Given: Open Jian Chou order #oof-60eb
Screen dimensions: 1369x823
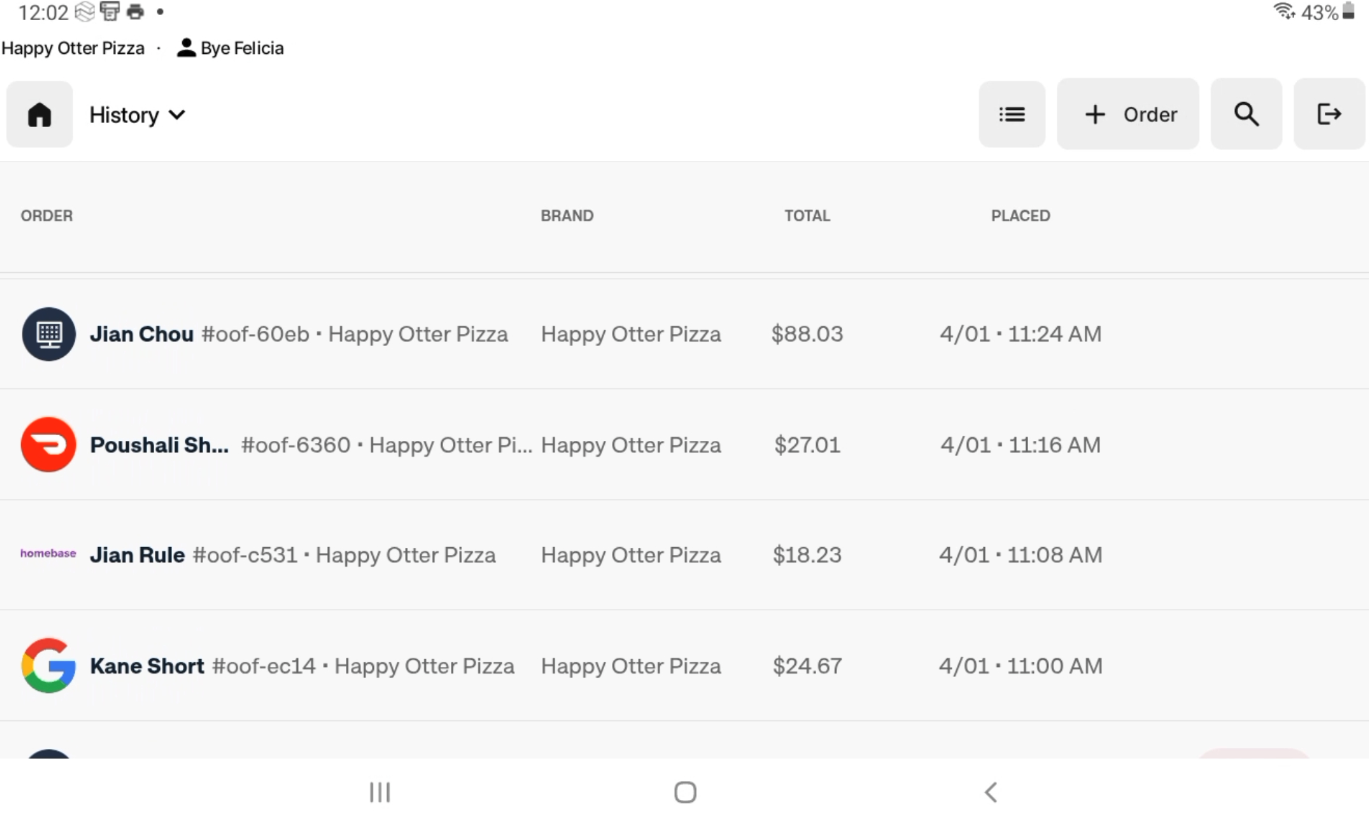Looking at the screenshot, I should coord(298,334).
